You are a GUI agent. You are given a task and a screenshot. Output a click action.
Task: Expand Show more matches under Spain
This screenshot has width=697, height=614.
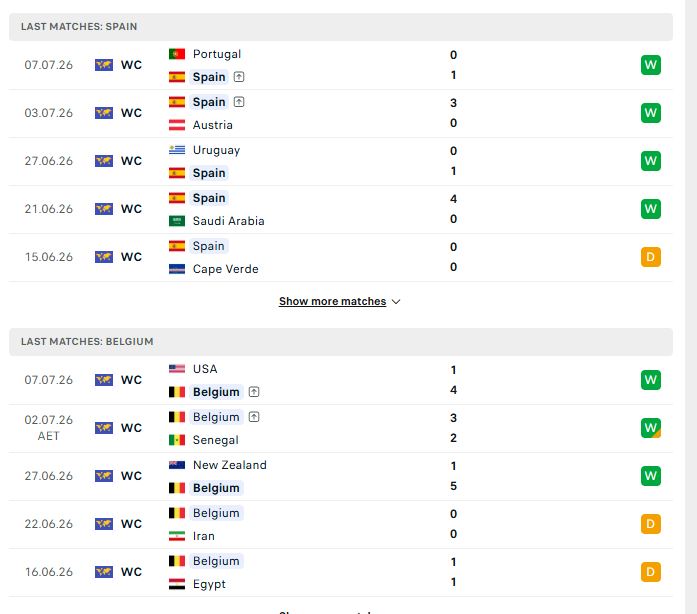point(332,301)
